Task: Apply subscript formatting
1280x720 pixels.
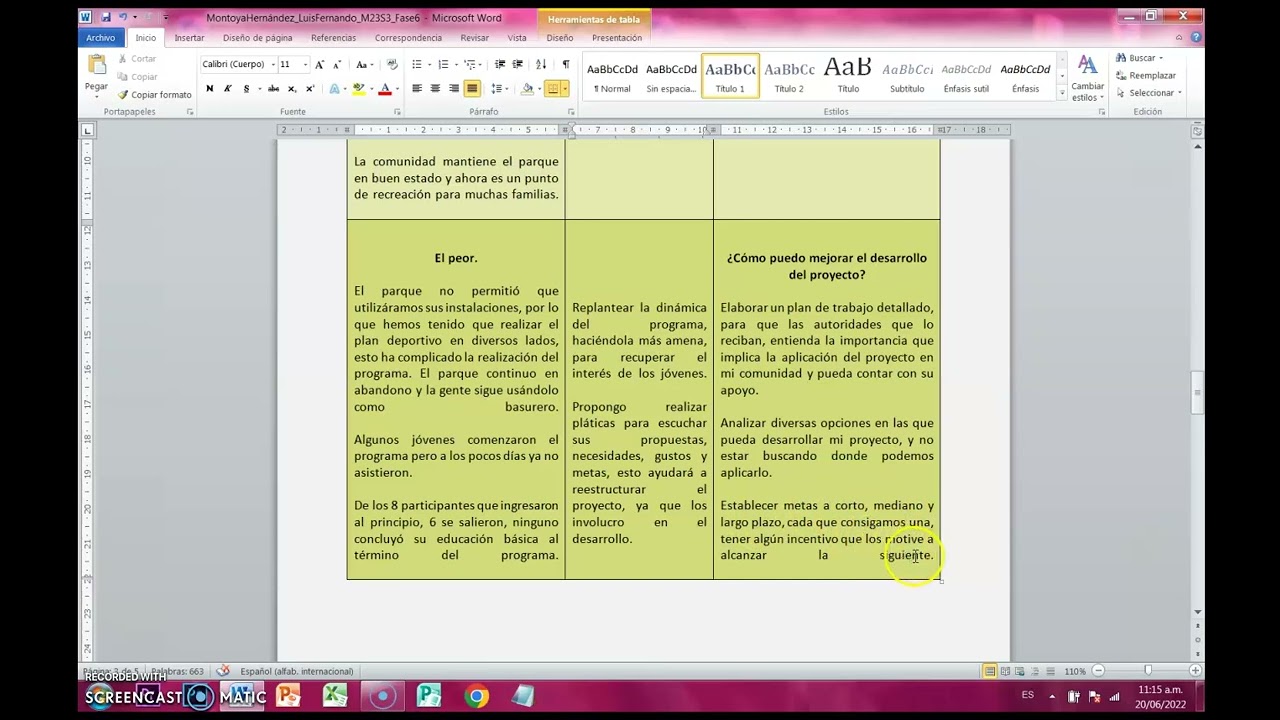Action: 291,89
